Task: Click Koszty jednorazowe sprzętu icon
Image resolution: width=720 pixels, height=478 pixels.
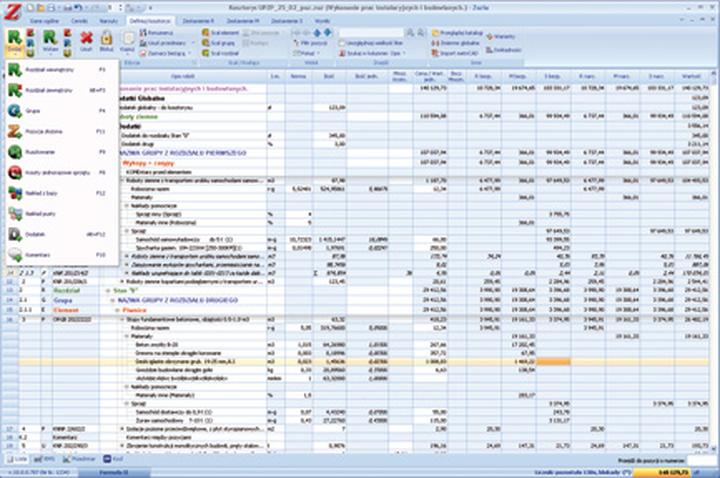Action: (x=15, y=172)
